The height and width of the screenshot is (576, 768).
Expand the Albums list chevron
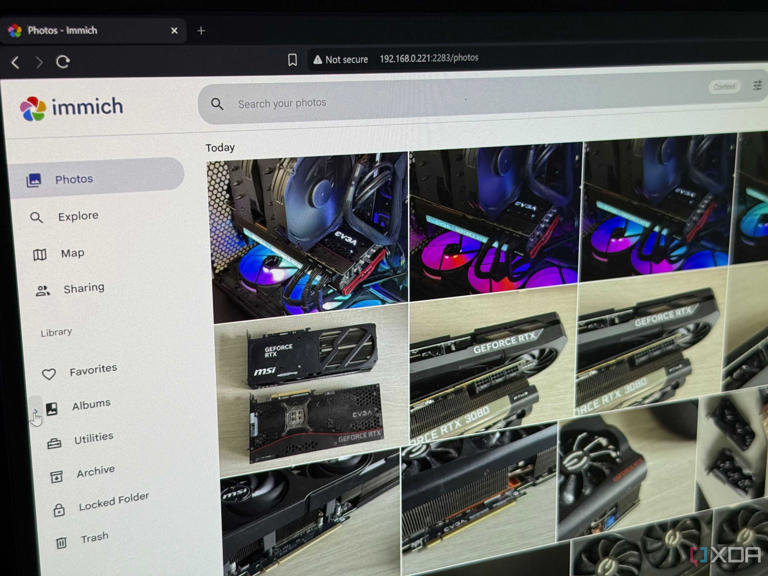tap(35, 412)
